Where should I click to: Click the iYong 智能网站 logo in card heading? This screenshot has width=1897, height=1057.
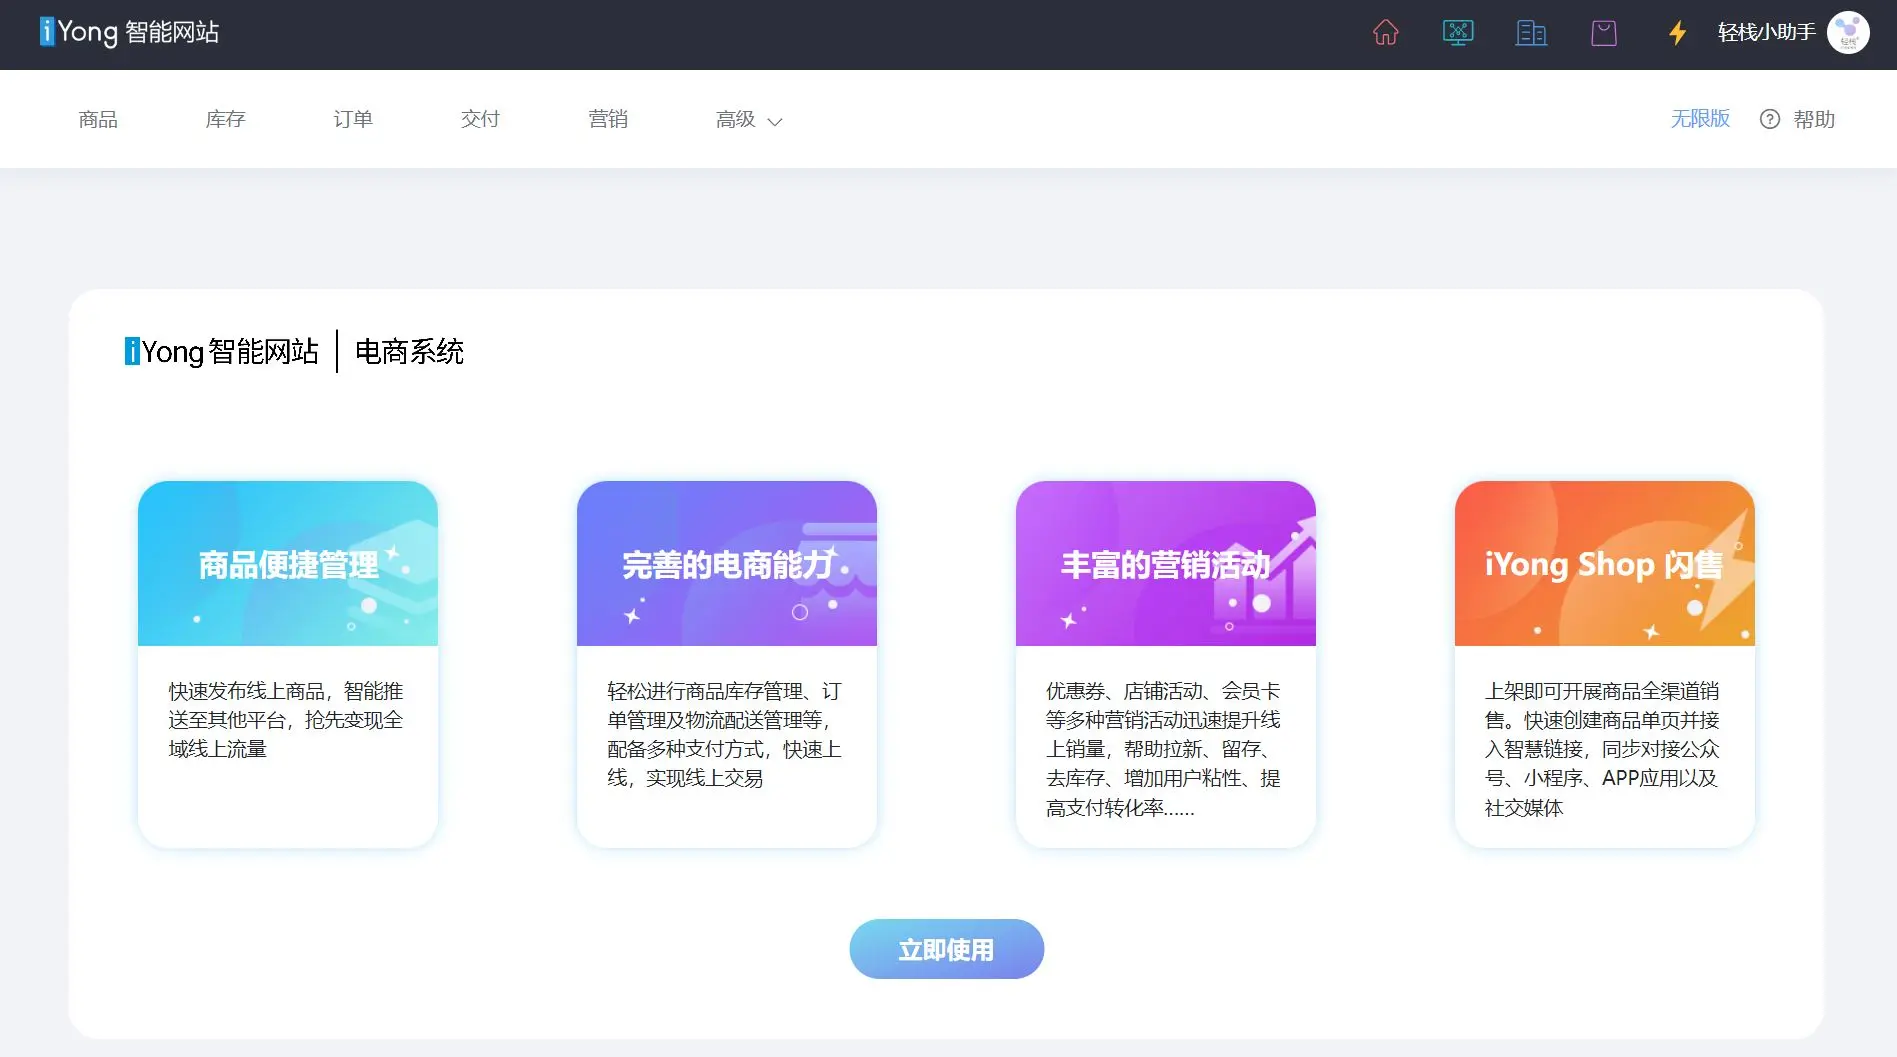pyautogui.click(x=221, y=351)
